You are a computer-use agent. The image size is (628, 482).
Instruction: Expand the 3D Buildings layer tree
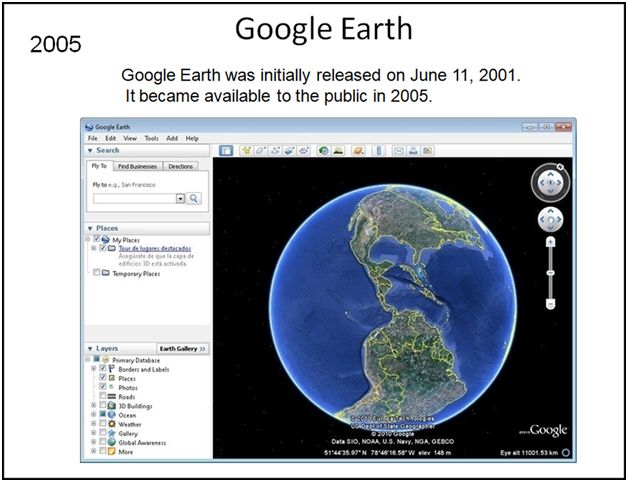tap(93, 405)
